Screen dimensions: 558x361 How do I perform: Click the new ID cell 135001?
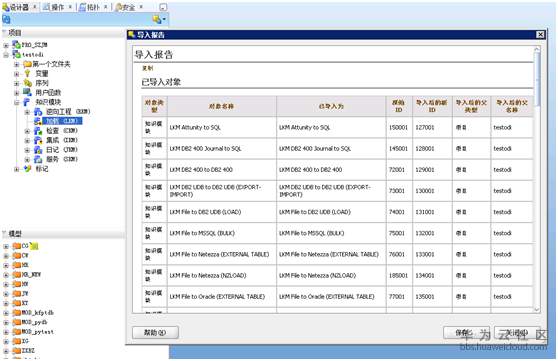(x=425, y=297)
